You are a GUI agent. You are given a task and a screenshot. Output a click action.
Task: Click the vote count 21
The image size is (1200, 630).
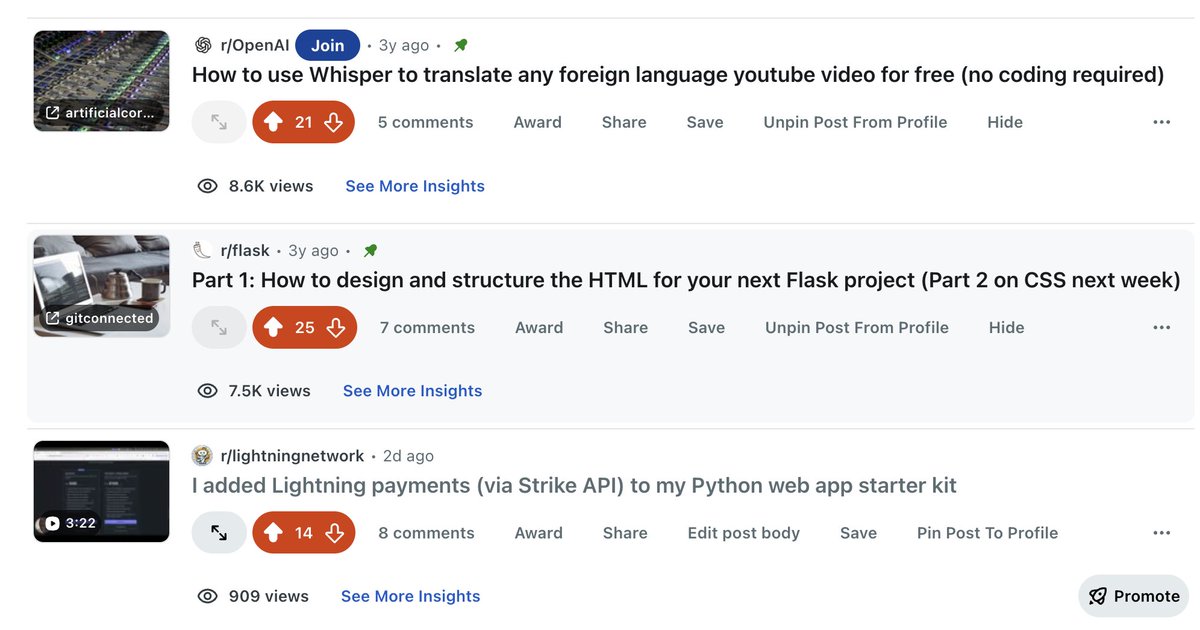(304, 122)
